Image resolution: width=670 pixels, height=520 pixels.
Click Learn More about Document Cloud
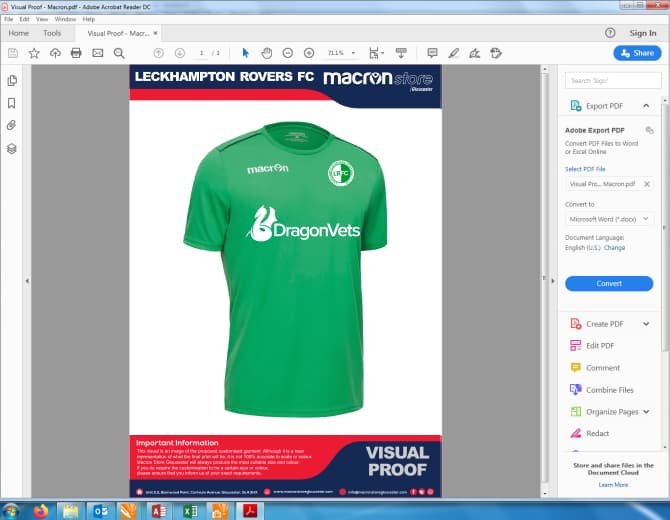pos(613,485)
